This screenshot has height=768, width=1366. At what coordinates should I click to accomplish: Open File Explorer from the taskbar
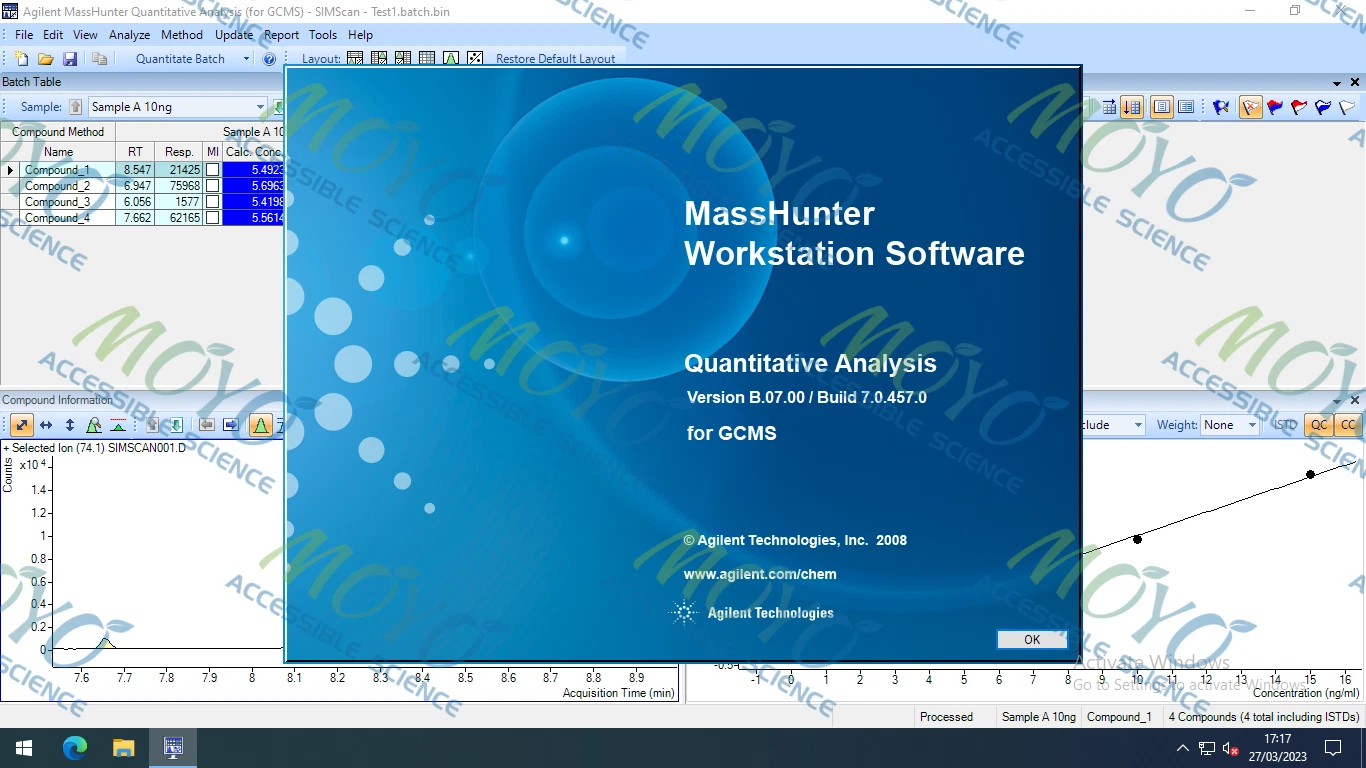(123, 747)
